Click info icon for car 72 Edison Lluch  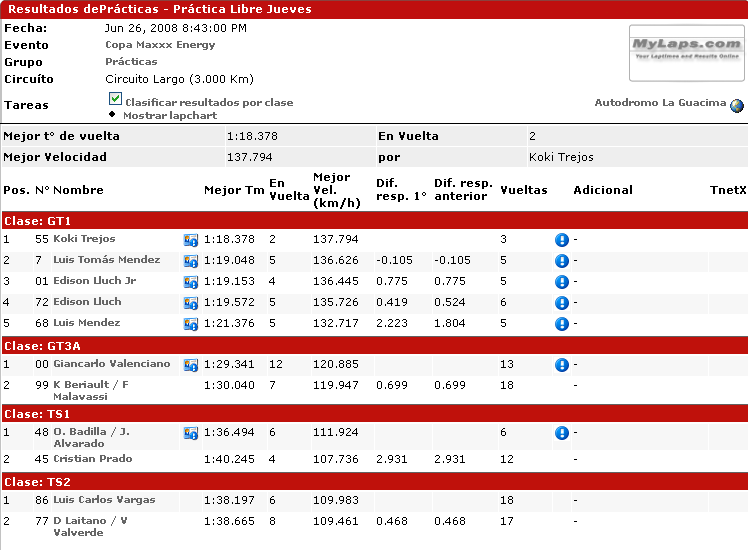coord(562,303)
